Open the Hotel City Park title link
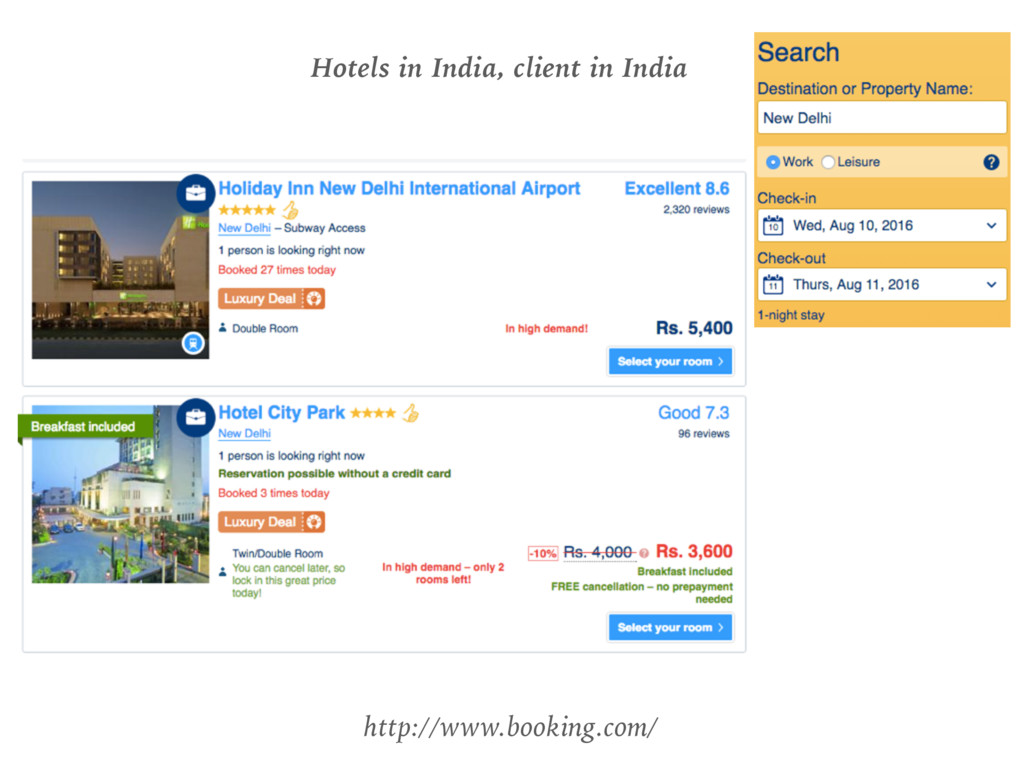The height and width of the screenshot is (768, 1024). click(281, 413)
